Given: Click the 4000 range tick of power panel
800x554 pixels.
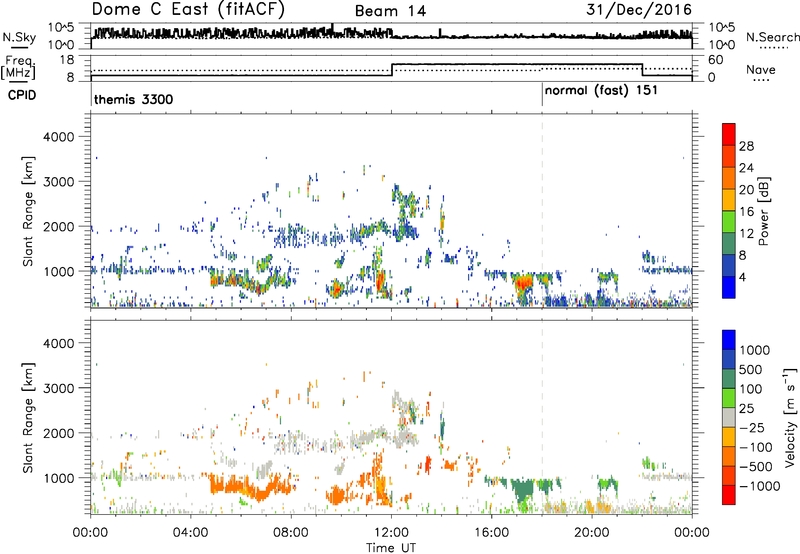Looking at the screenshot, I should click(x=59, y=137).
